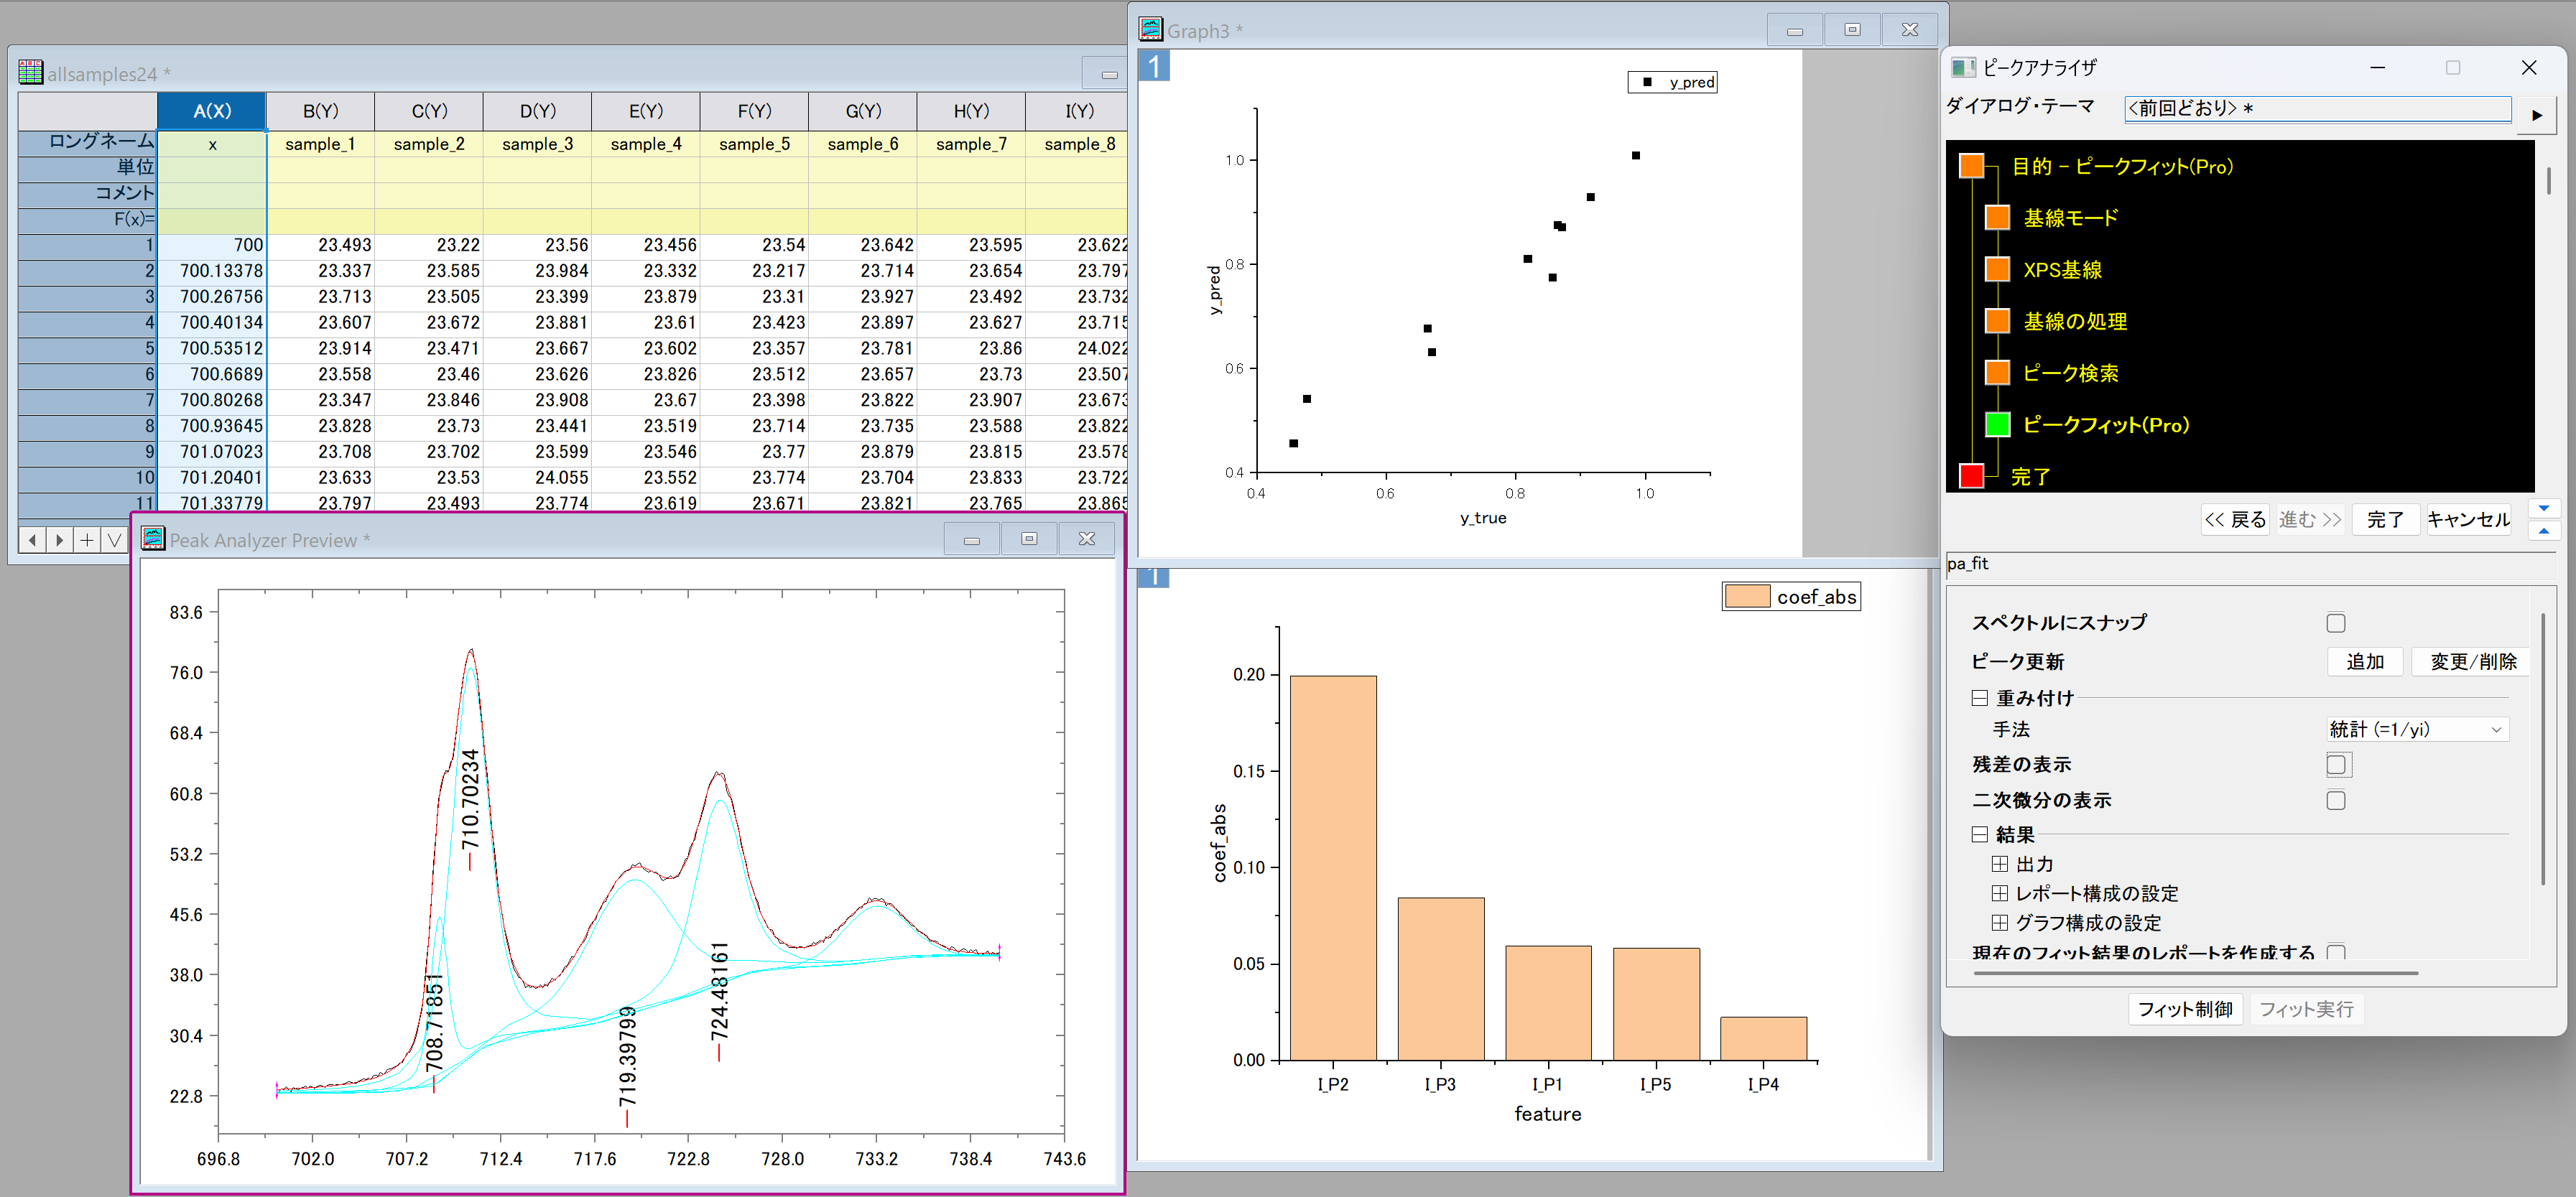
Task: Click cell with value 24.055
Action: pos(537,478)
